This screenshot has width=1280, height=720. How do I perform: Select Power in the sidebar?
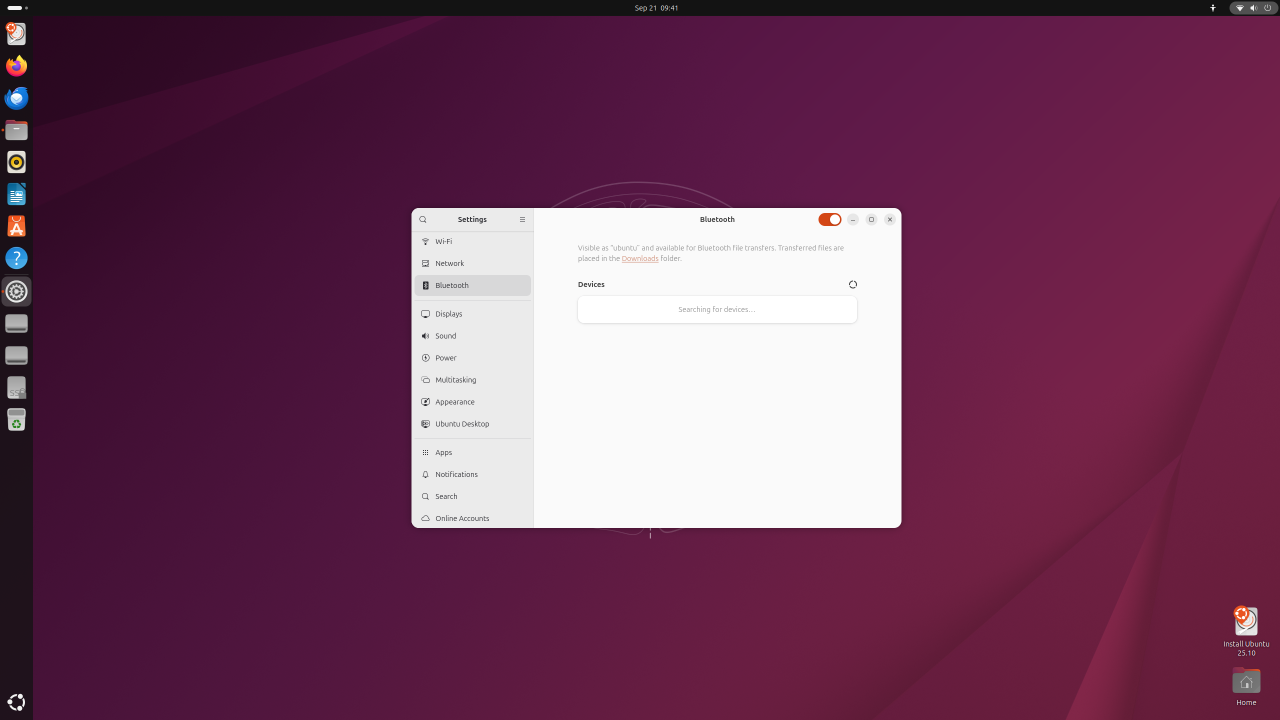(472, 358)
